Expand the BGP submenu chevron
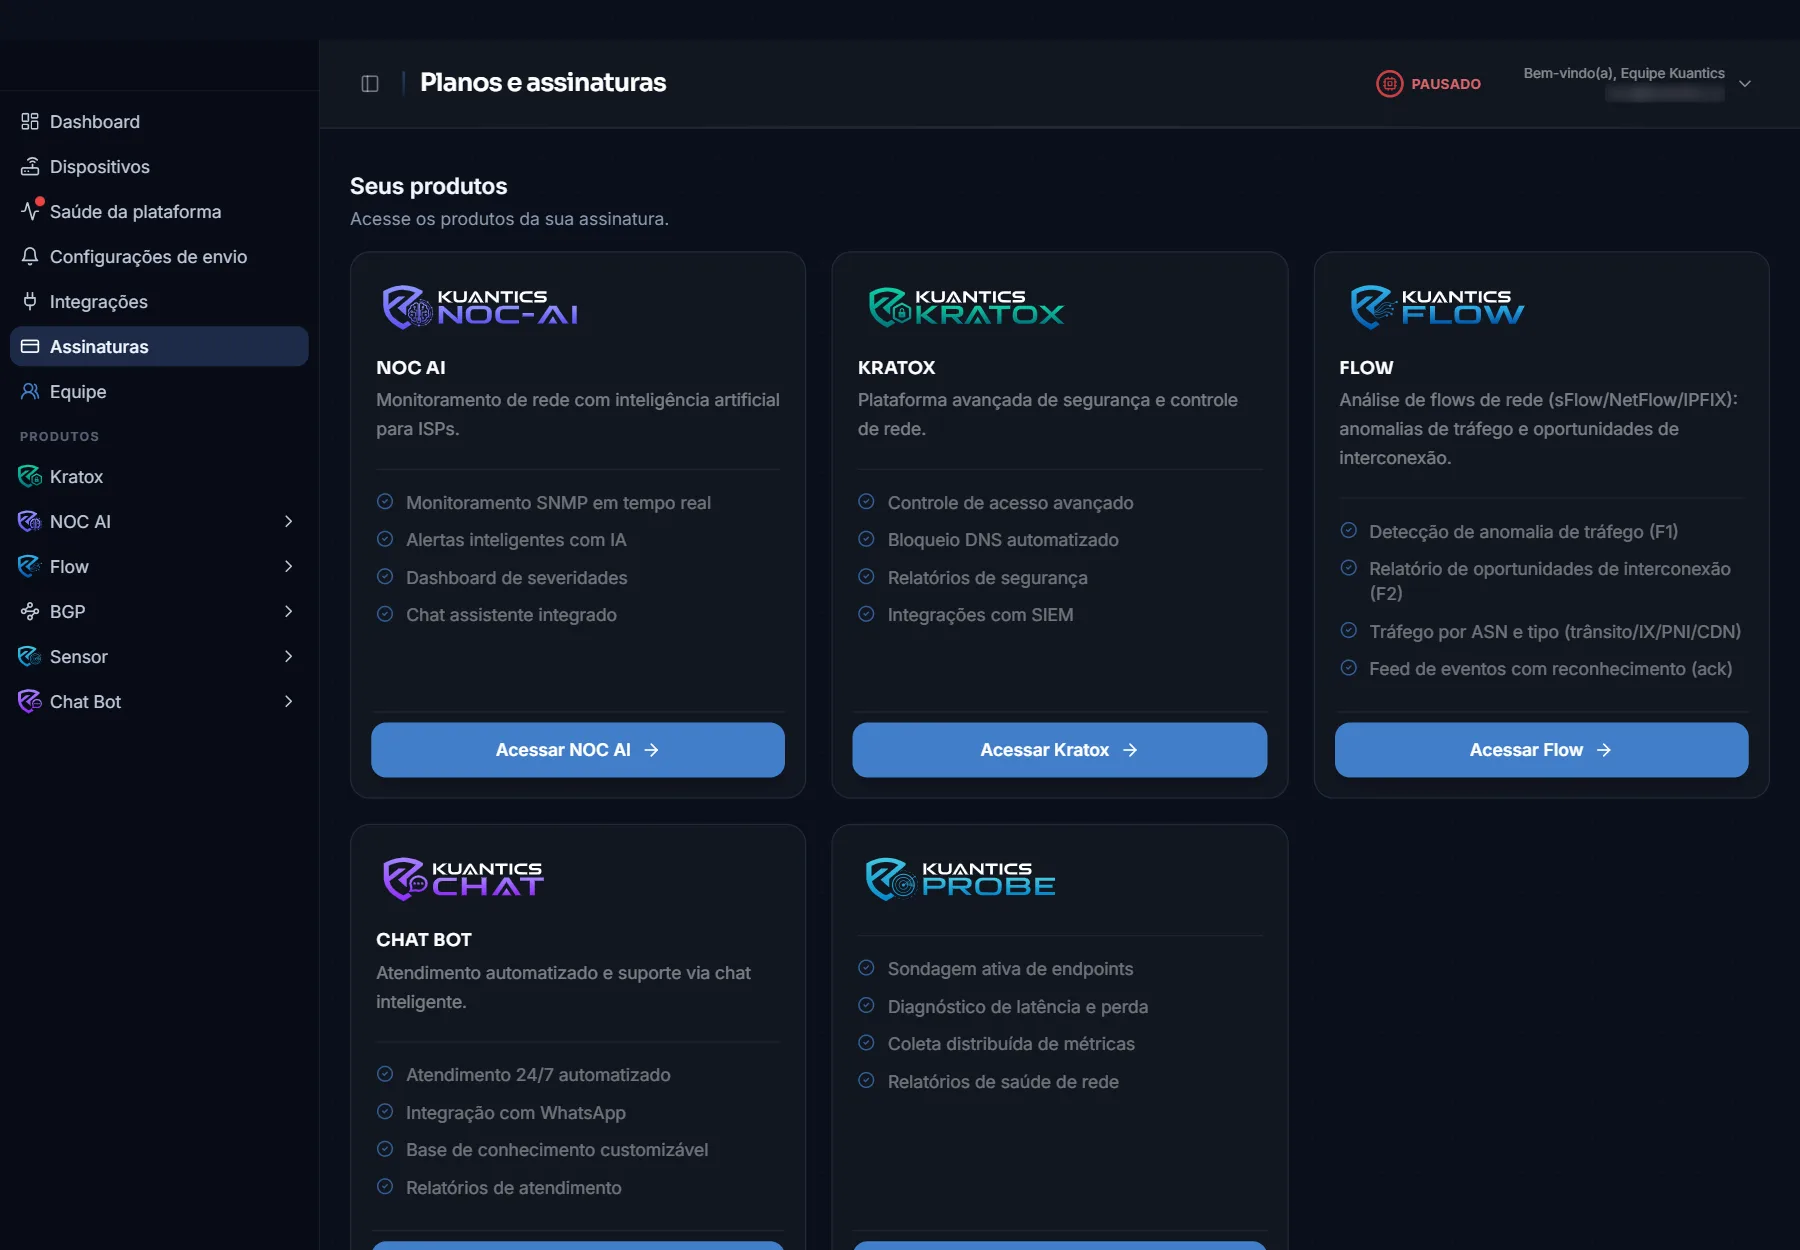The width and height of the screenshot is (1800, 1250). coord(288,611)
